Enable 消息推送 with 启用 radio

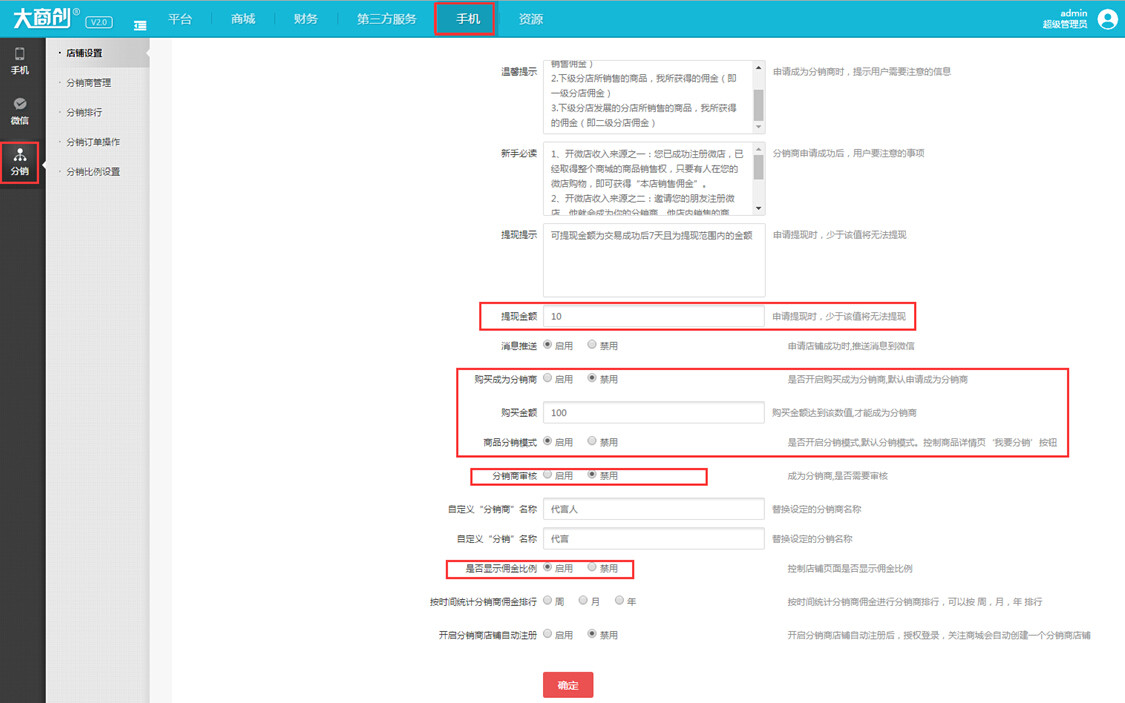click(547, 344)
